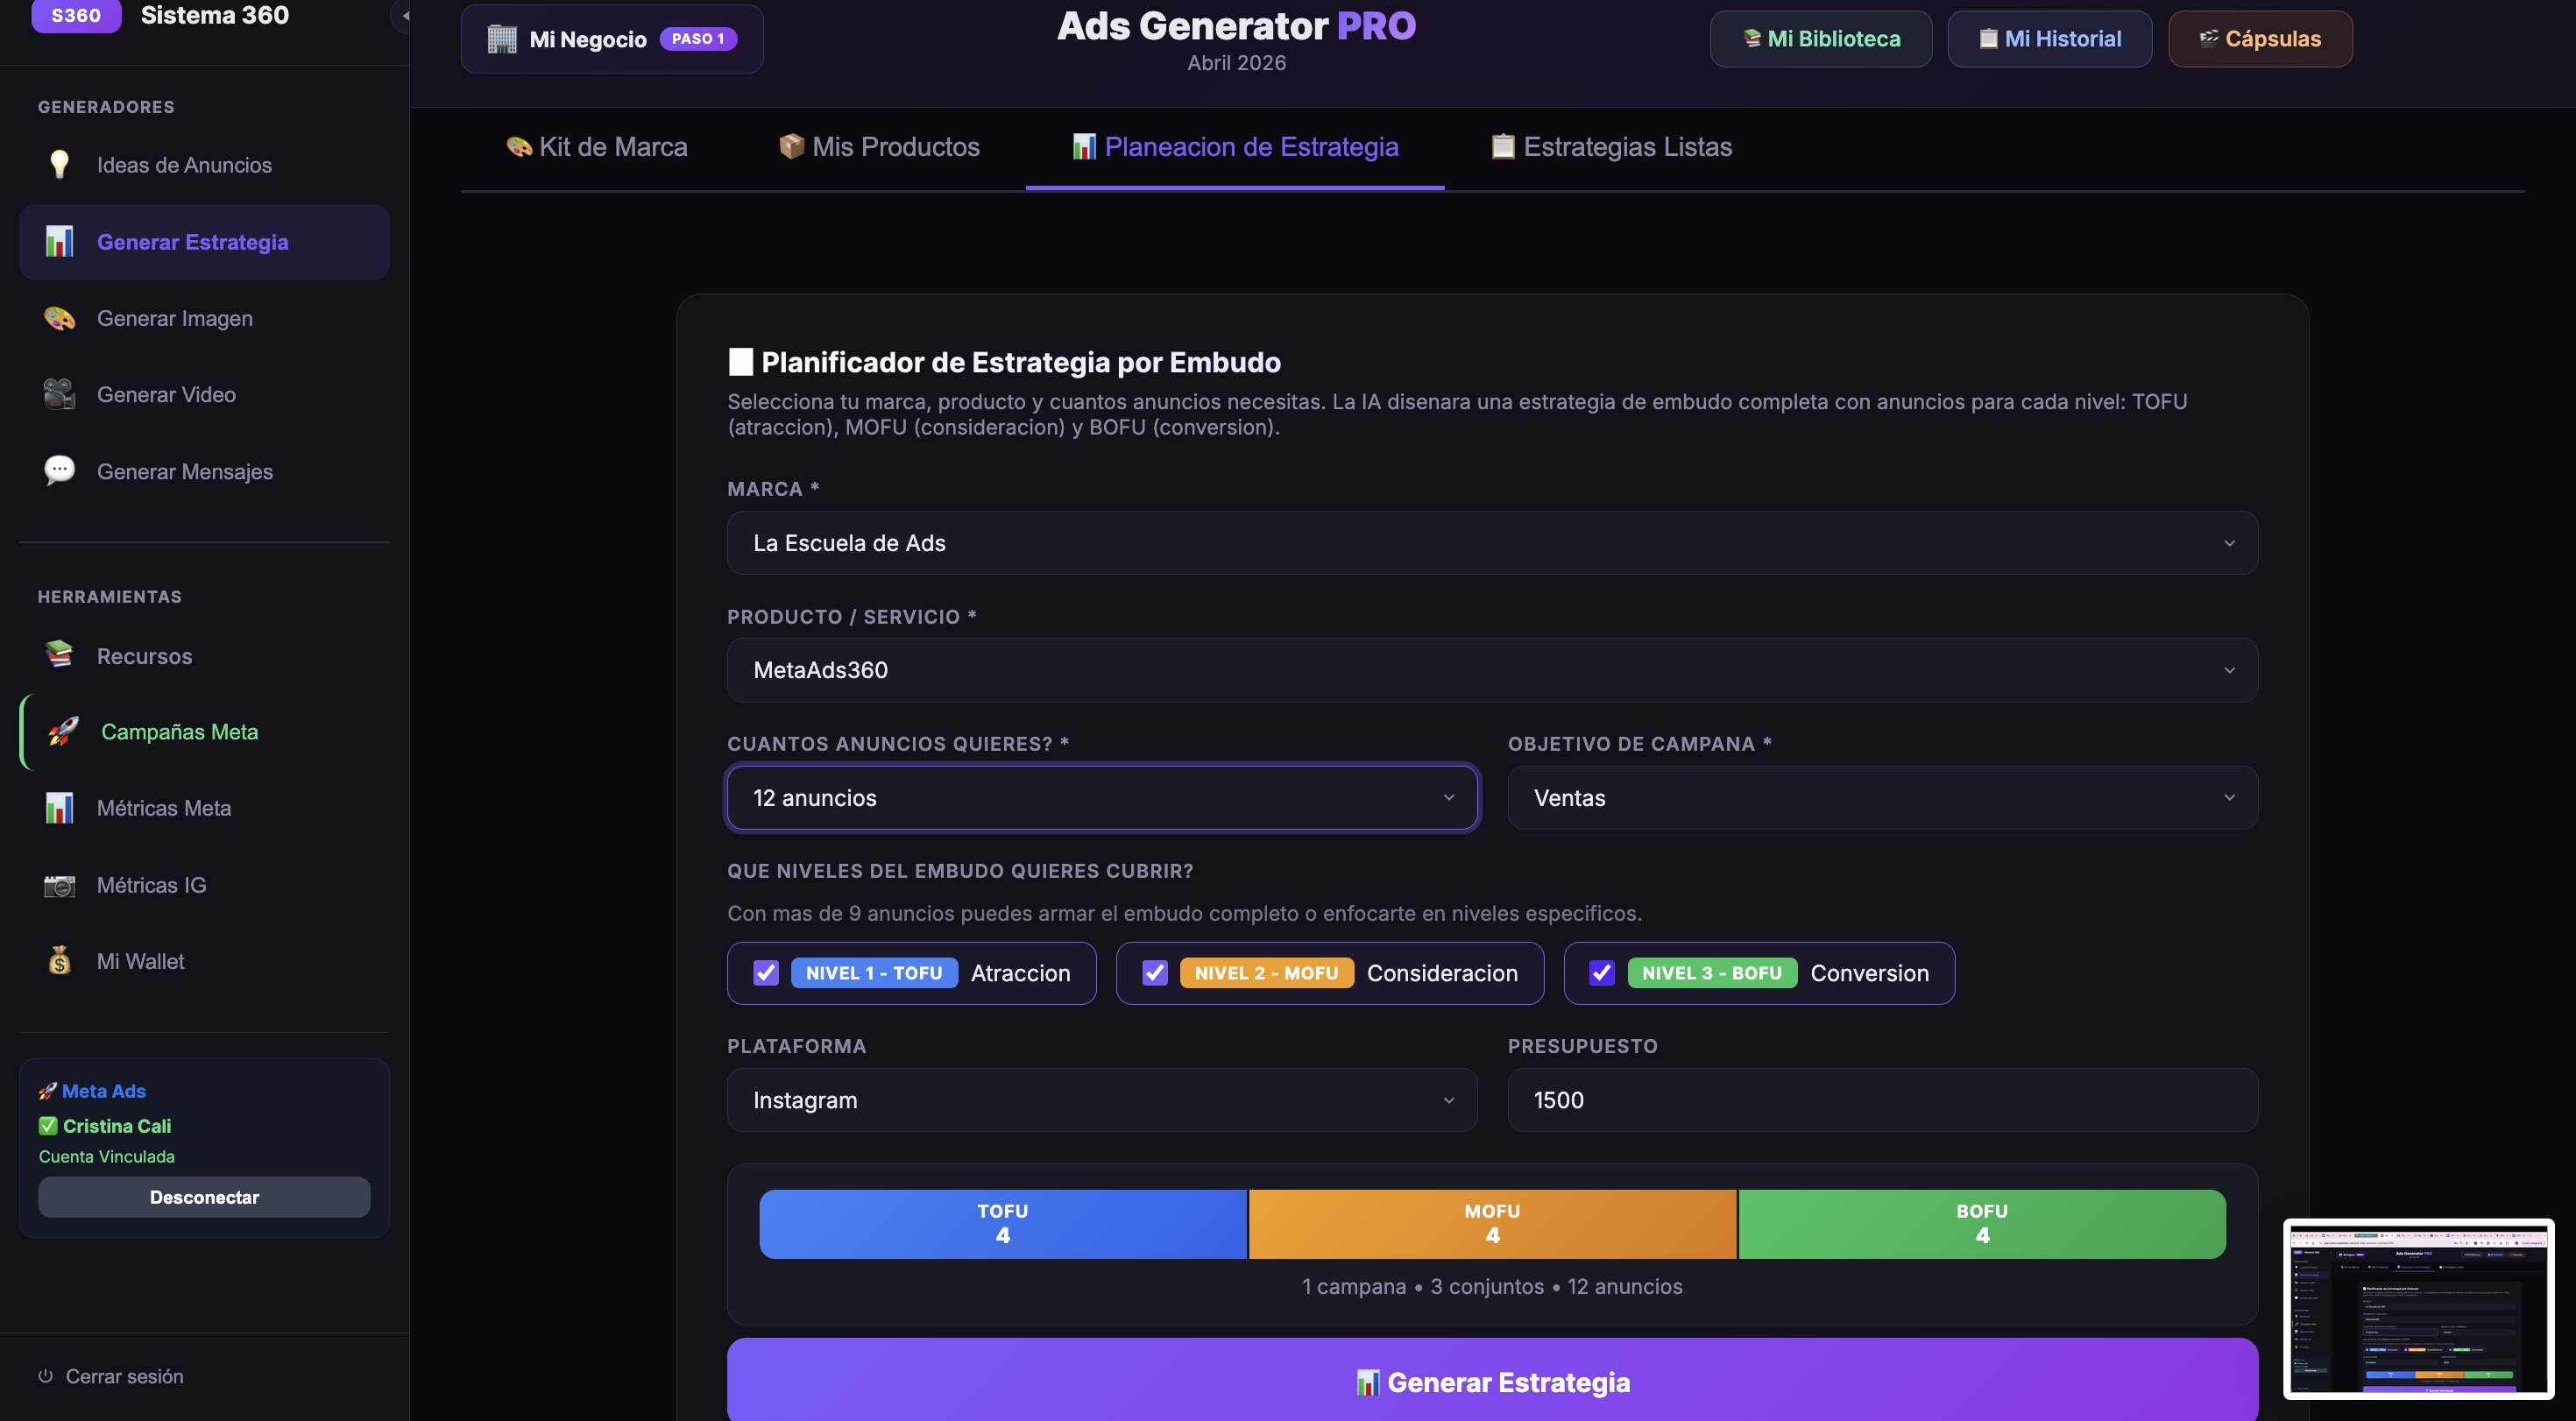2576x1421 pixels.
Task: Open the Objetivo de Campaña Ventas dropdown
Action: click(x=1882, y=798)
